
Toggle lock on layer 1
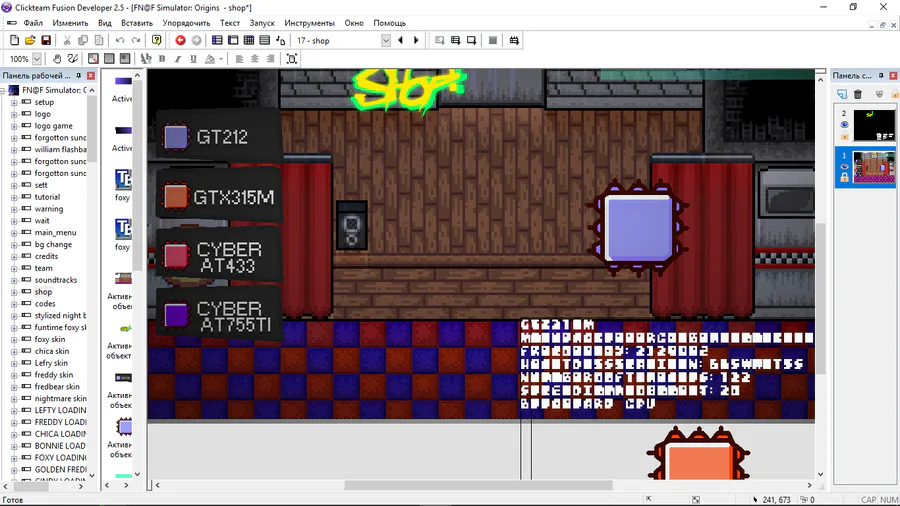click(x=844, y=178)
